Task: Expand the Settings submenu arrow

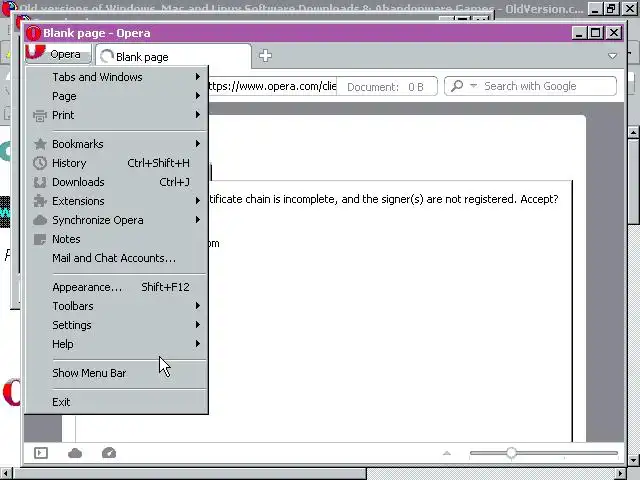Action: pyautogui.click(x=198, y=324)
